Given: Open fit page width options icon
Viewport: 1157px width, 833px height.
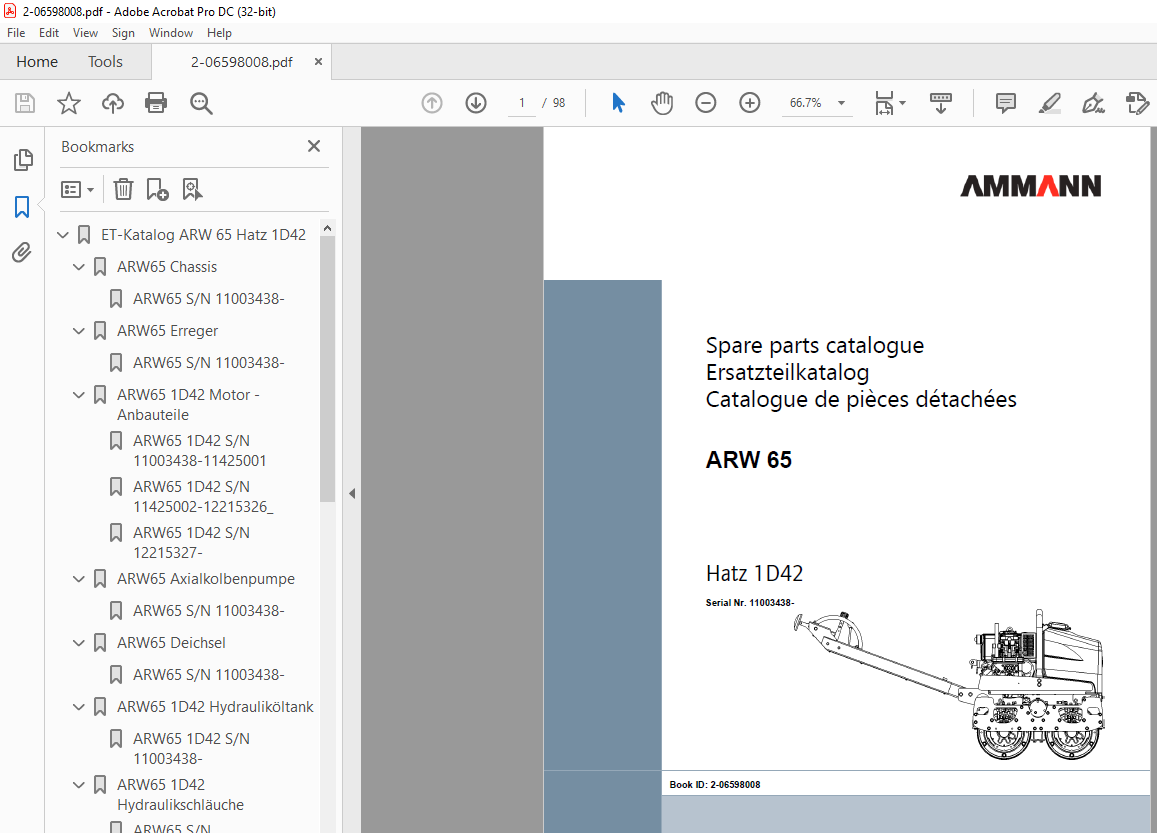Looking at the screenshot, I should coord(889,103).
